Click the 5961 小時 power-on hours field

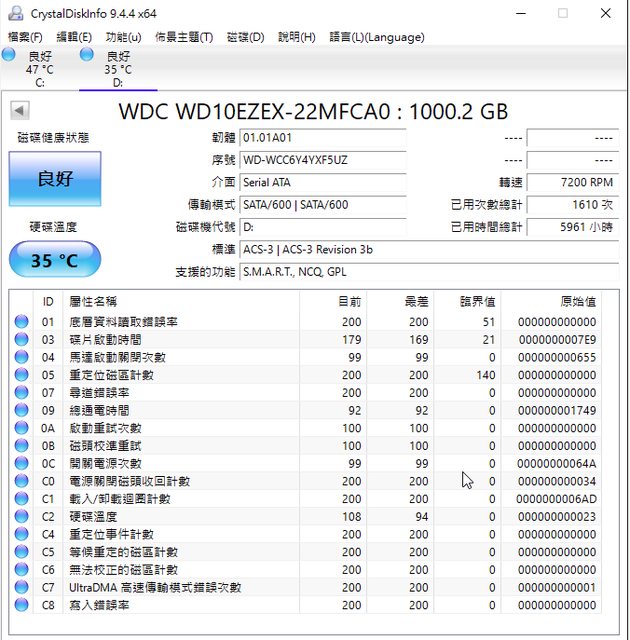tap(572, 227)
